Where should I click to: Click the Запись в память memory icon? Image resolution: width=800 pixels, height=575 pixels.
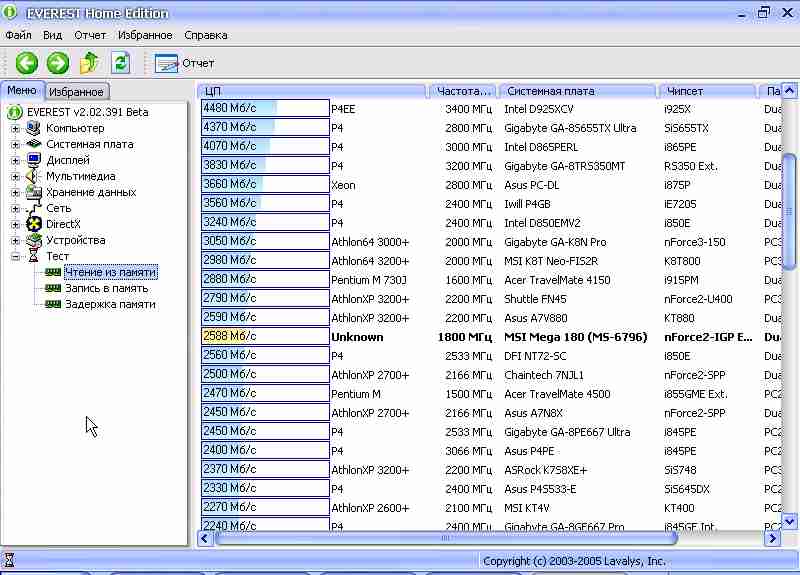pyautogui.click(x=53, y=288)
